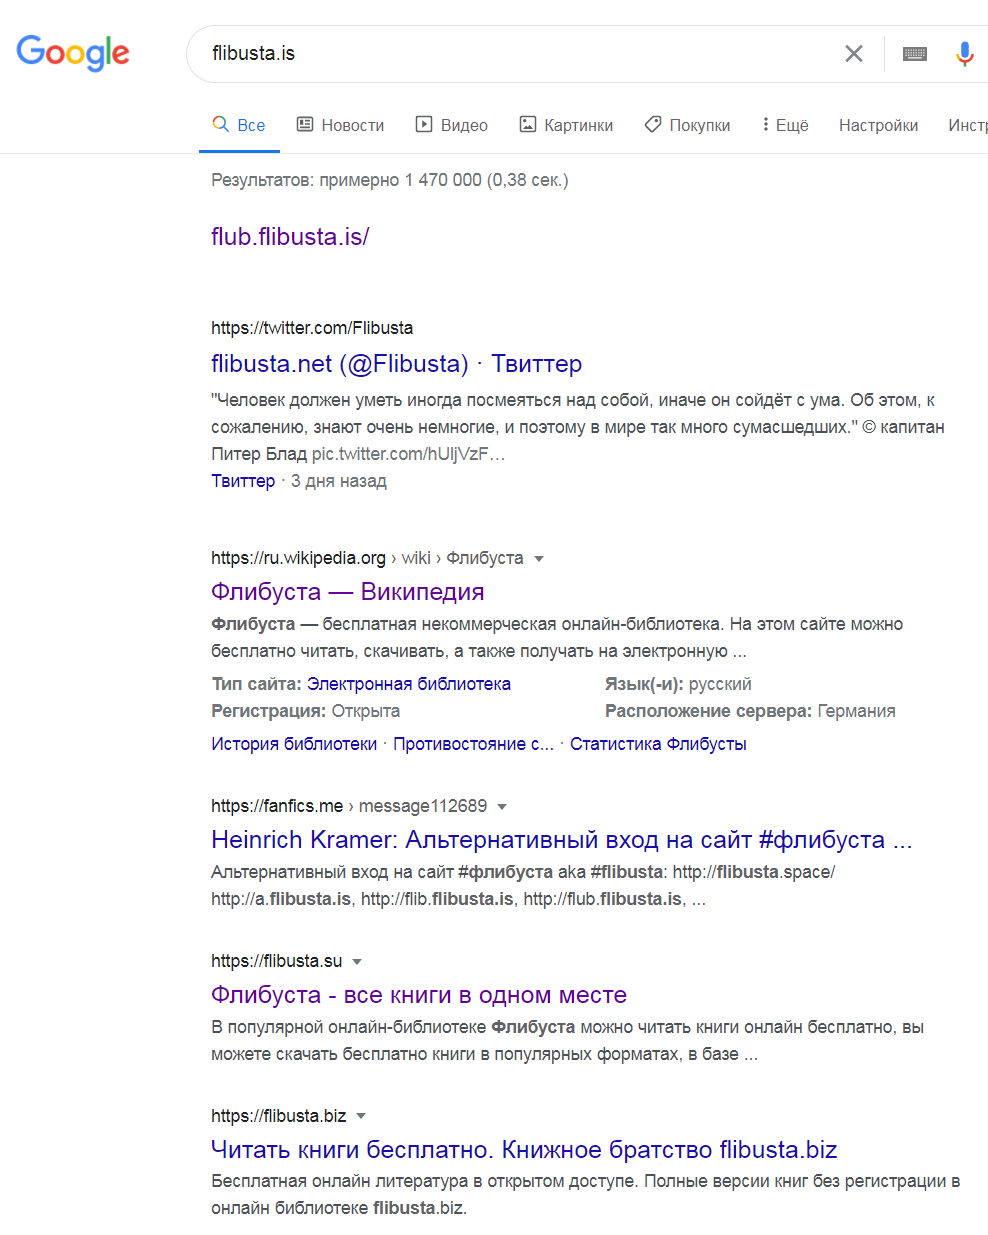Open Heinrich Kramer: Альтернативный вход result
Viewport: 988px width, 1235px height.
[562, 840]
